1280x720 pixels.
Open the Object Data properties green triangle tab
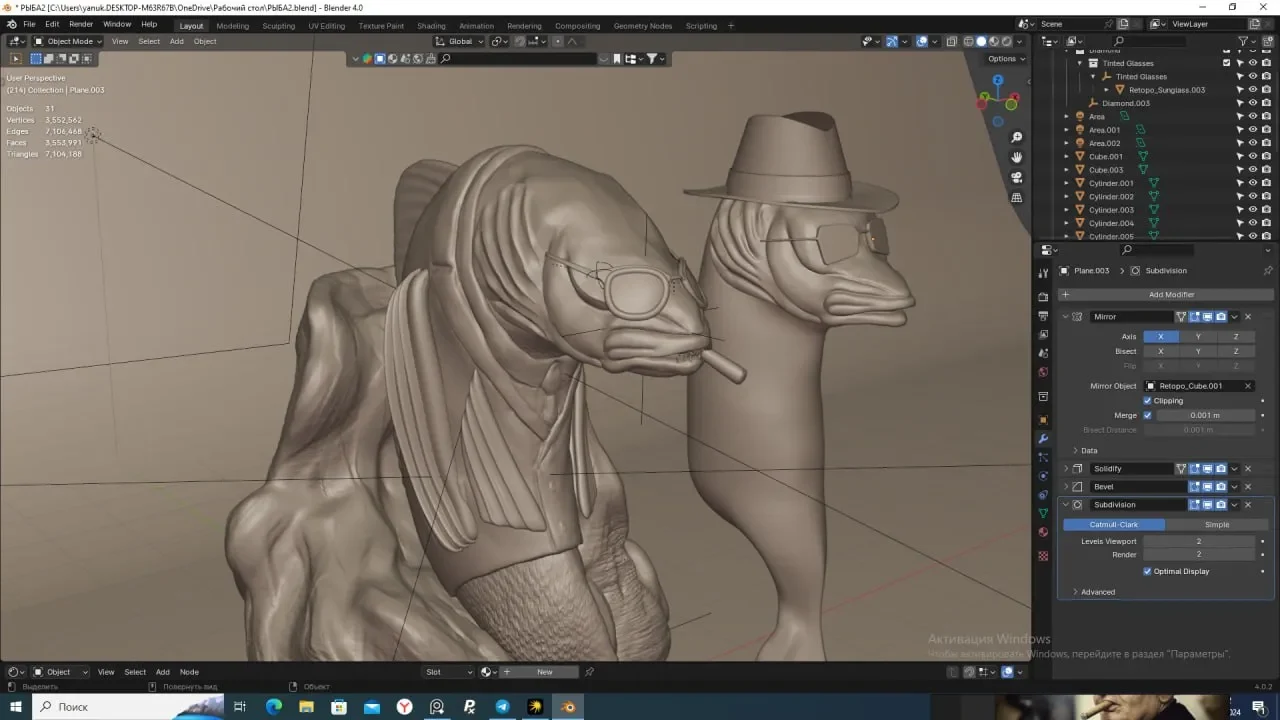1043,513
